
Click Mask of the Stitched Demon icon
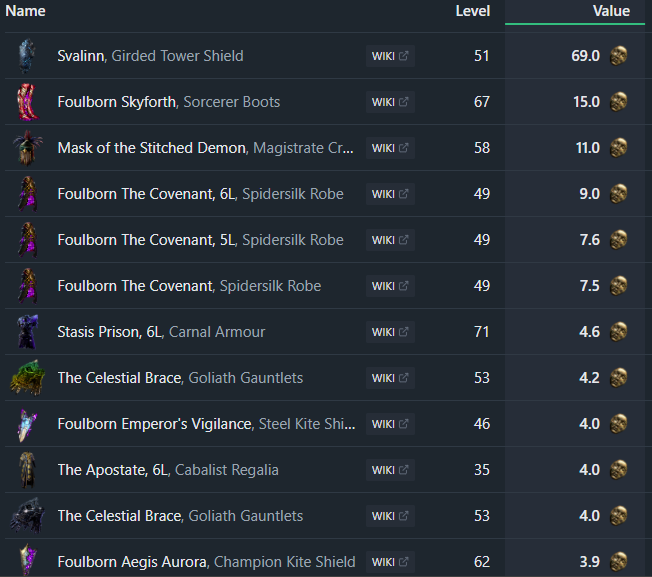coord(26,148)
